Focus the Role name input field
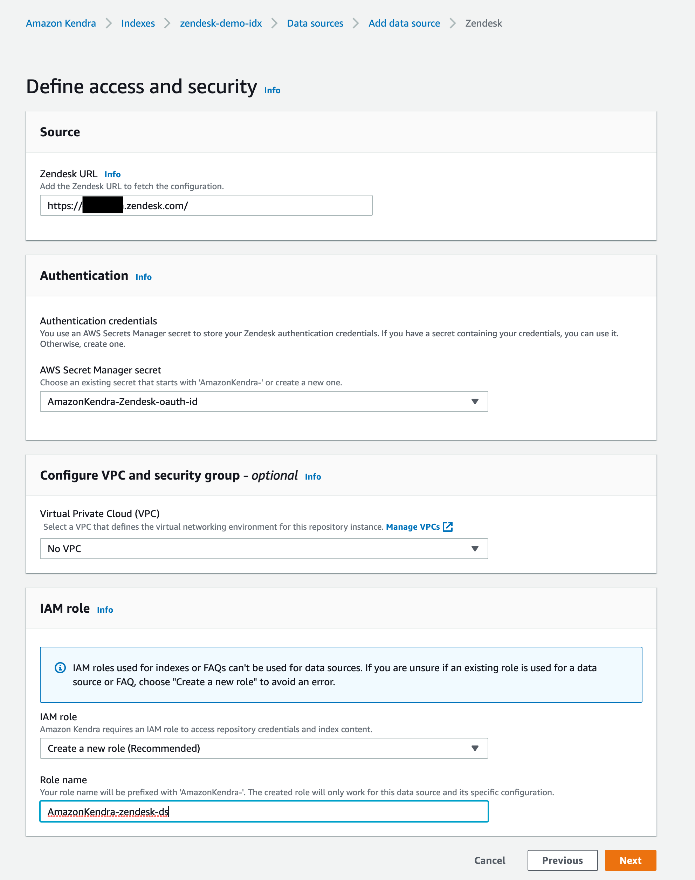695x880 pixels. pyautogui.click(x=264, y=812)
